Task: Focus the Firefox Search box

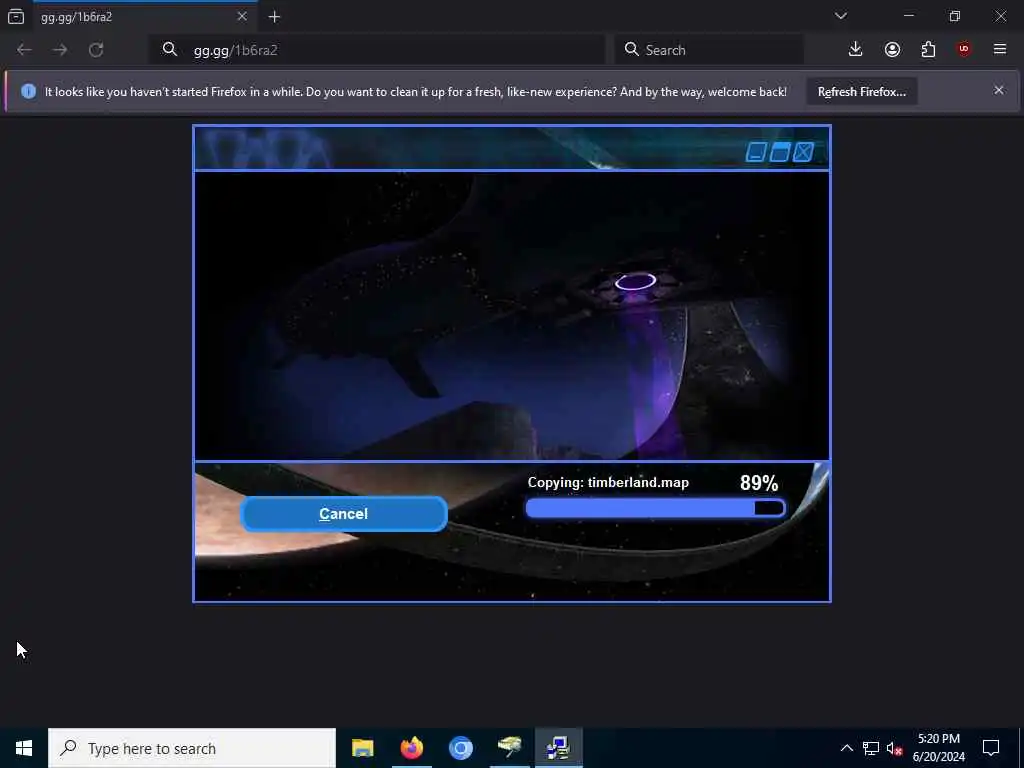Action: (x=709, y=50)
